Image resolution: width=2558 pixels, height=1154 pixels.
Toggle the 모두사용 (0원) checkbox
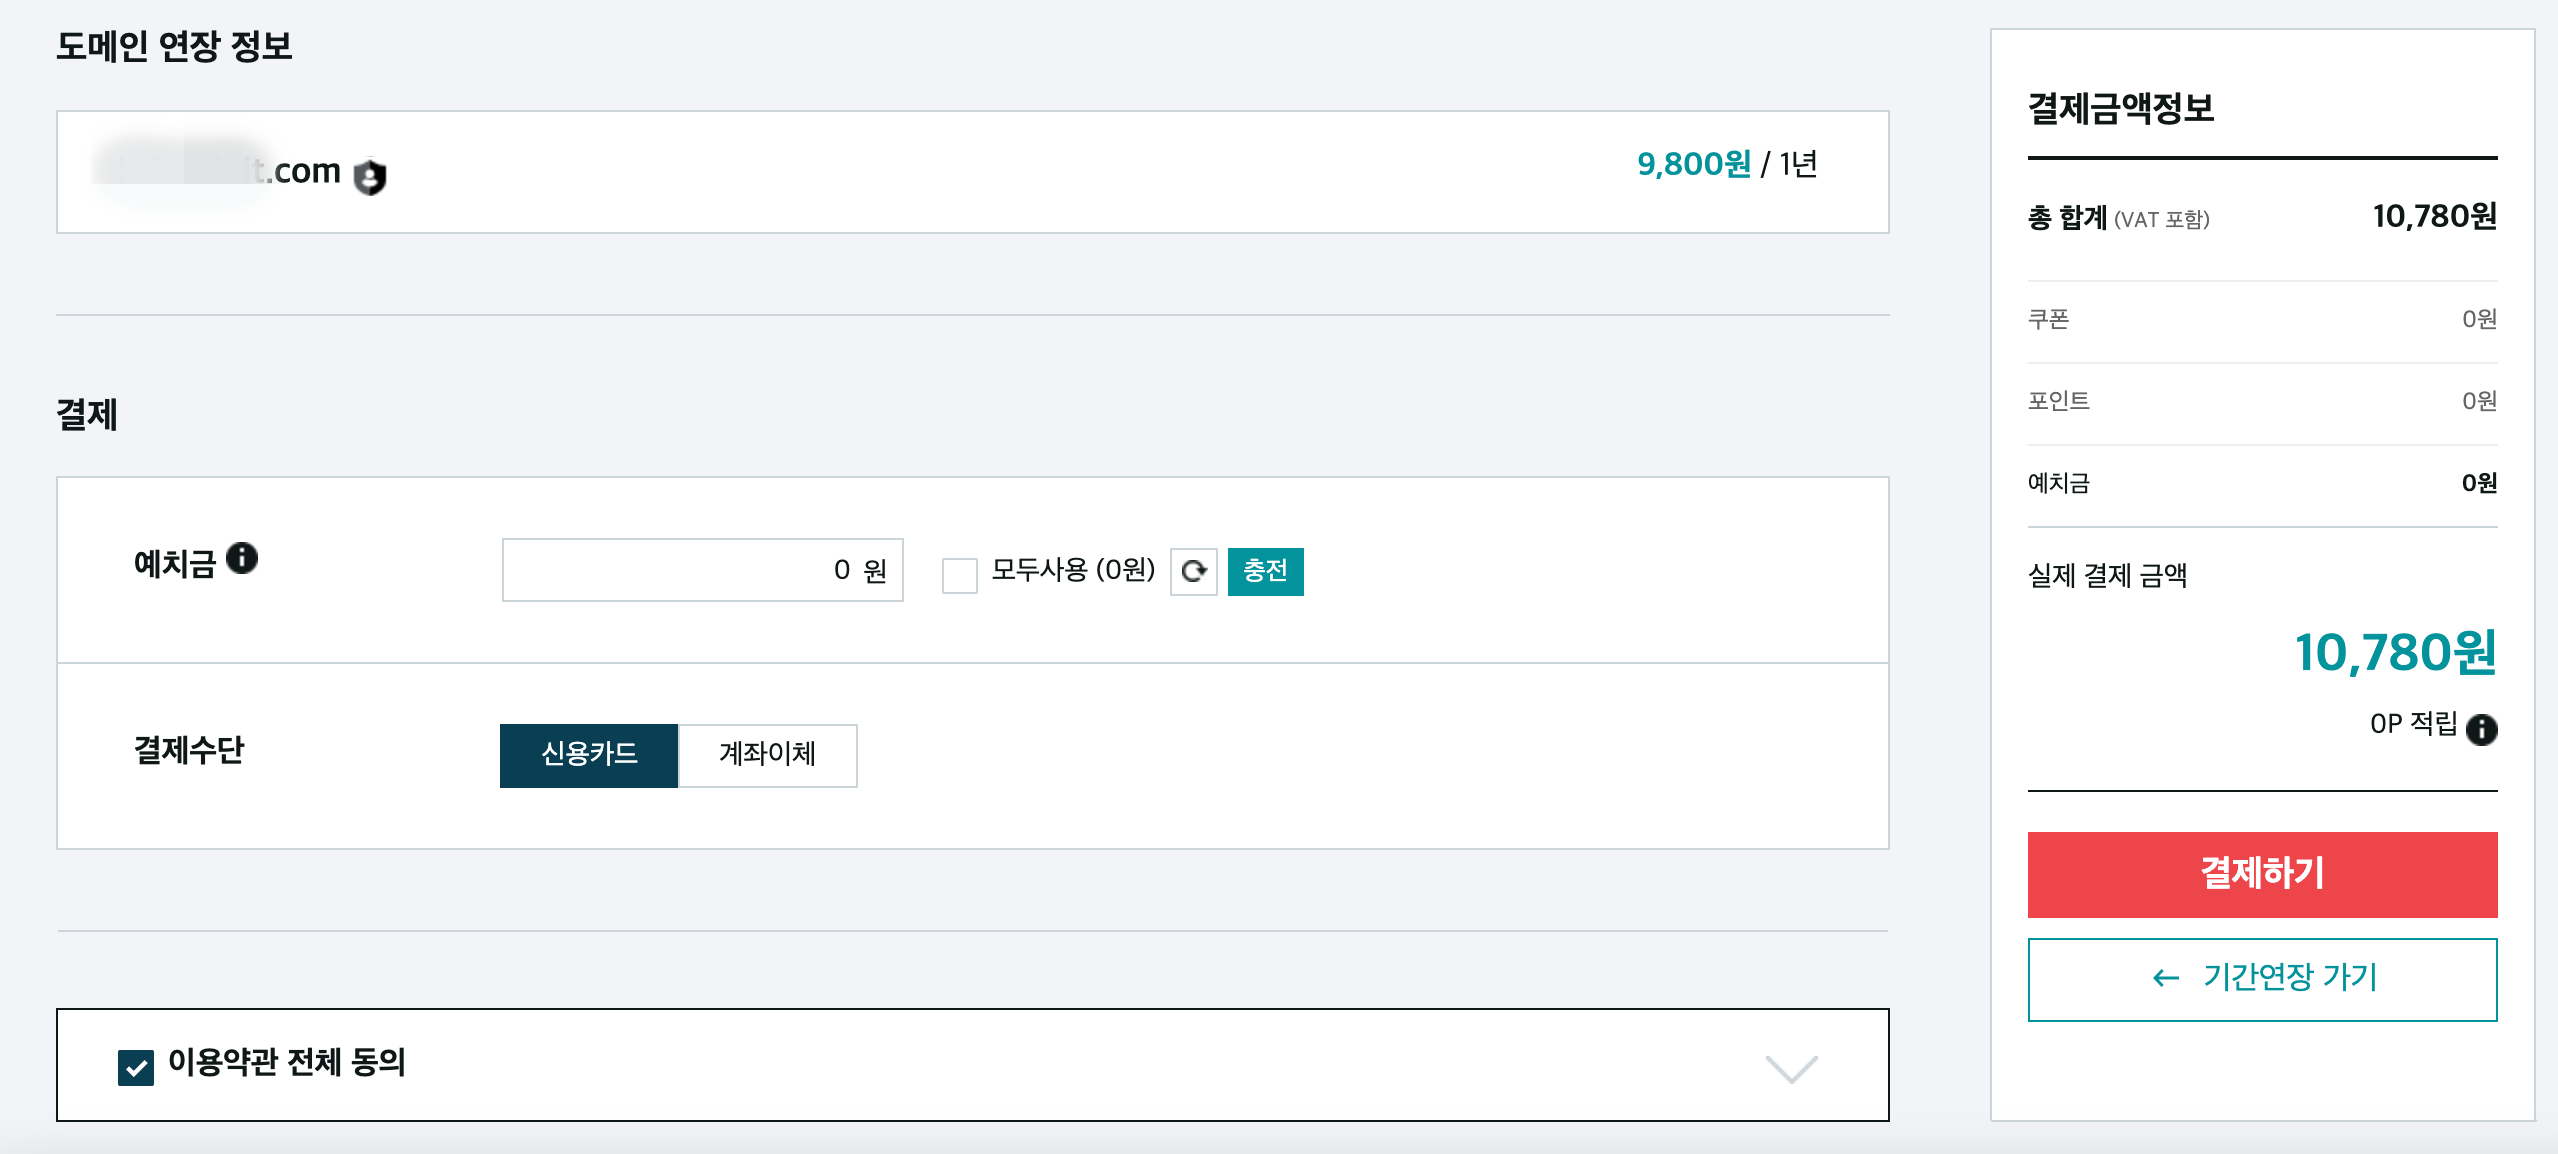click(959, 575)
